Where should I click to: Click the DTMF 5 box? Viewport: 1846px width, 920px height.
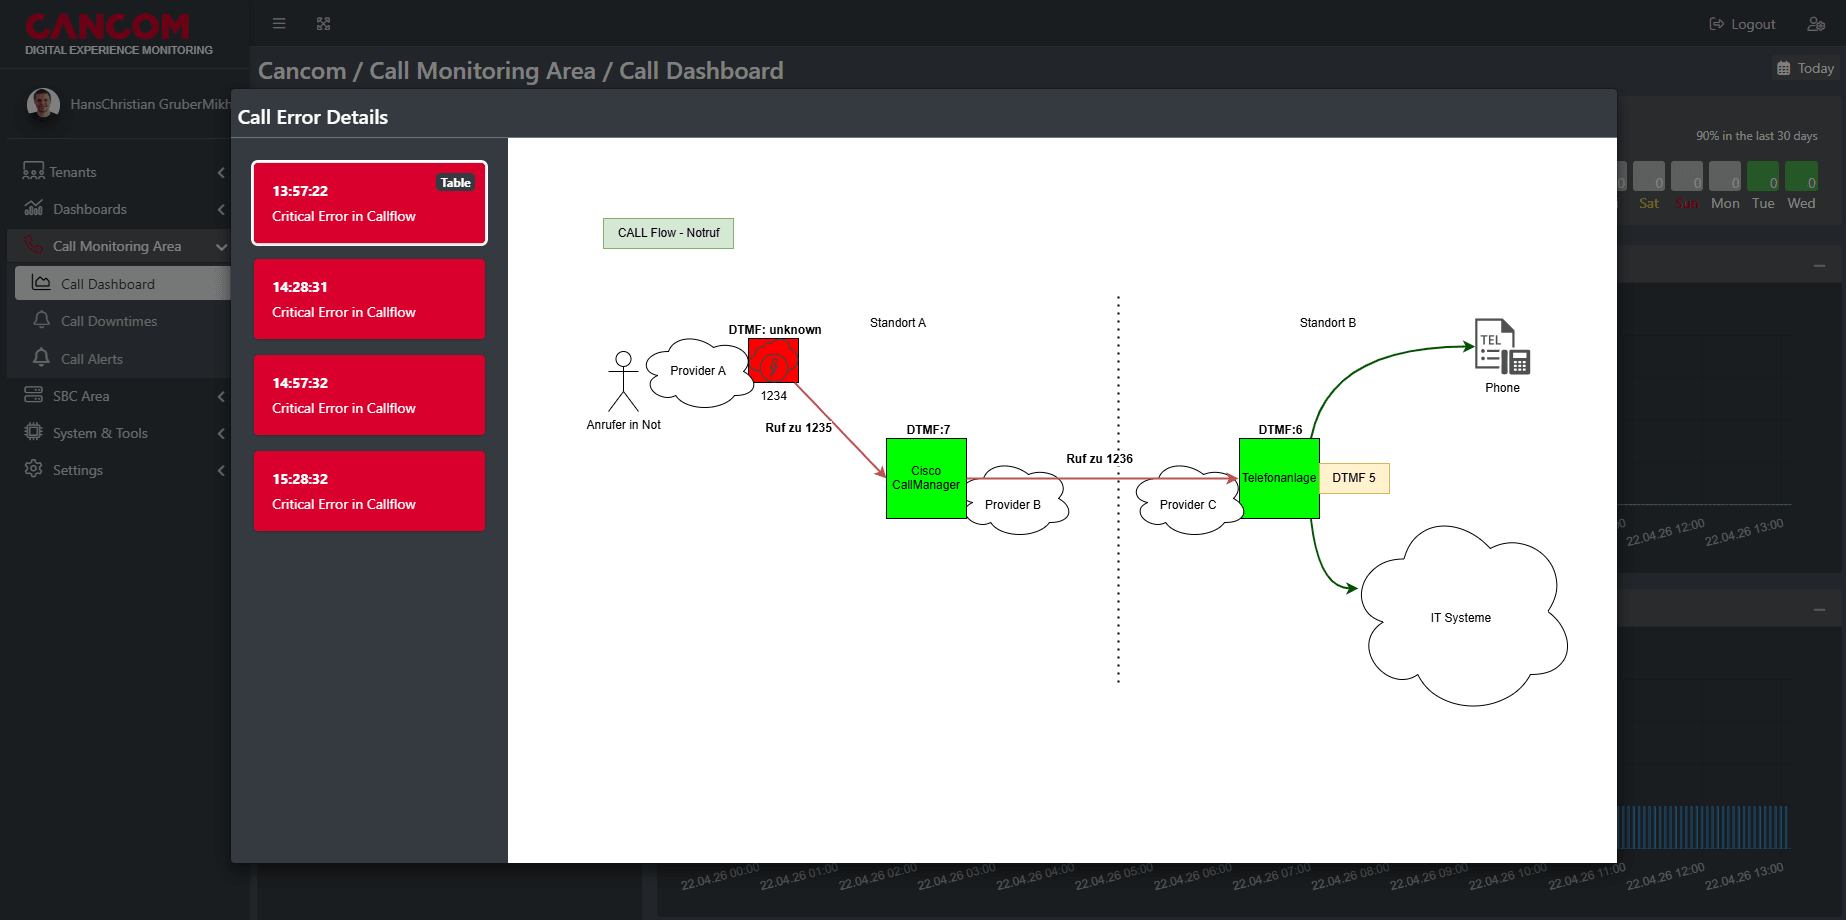[x=1354, y=478]
